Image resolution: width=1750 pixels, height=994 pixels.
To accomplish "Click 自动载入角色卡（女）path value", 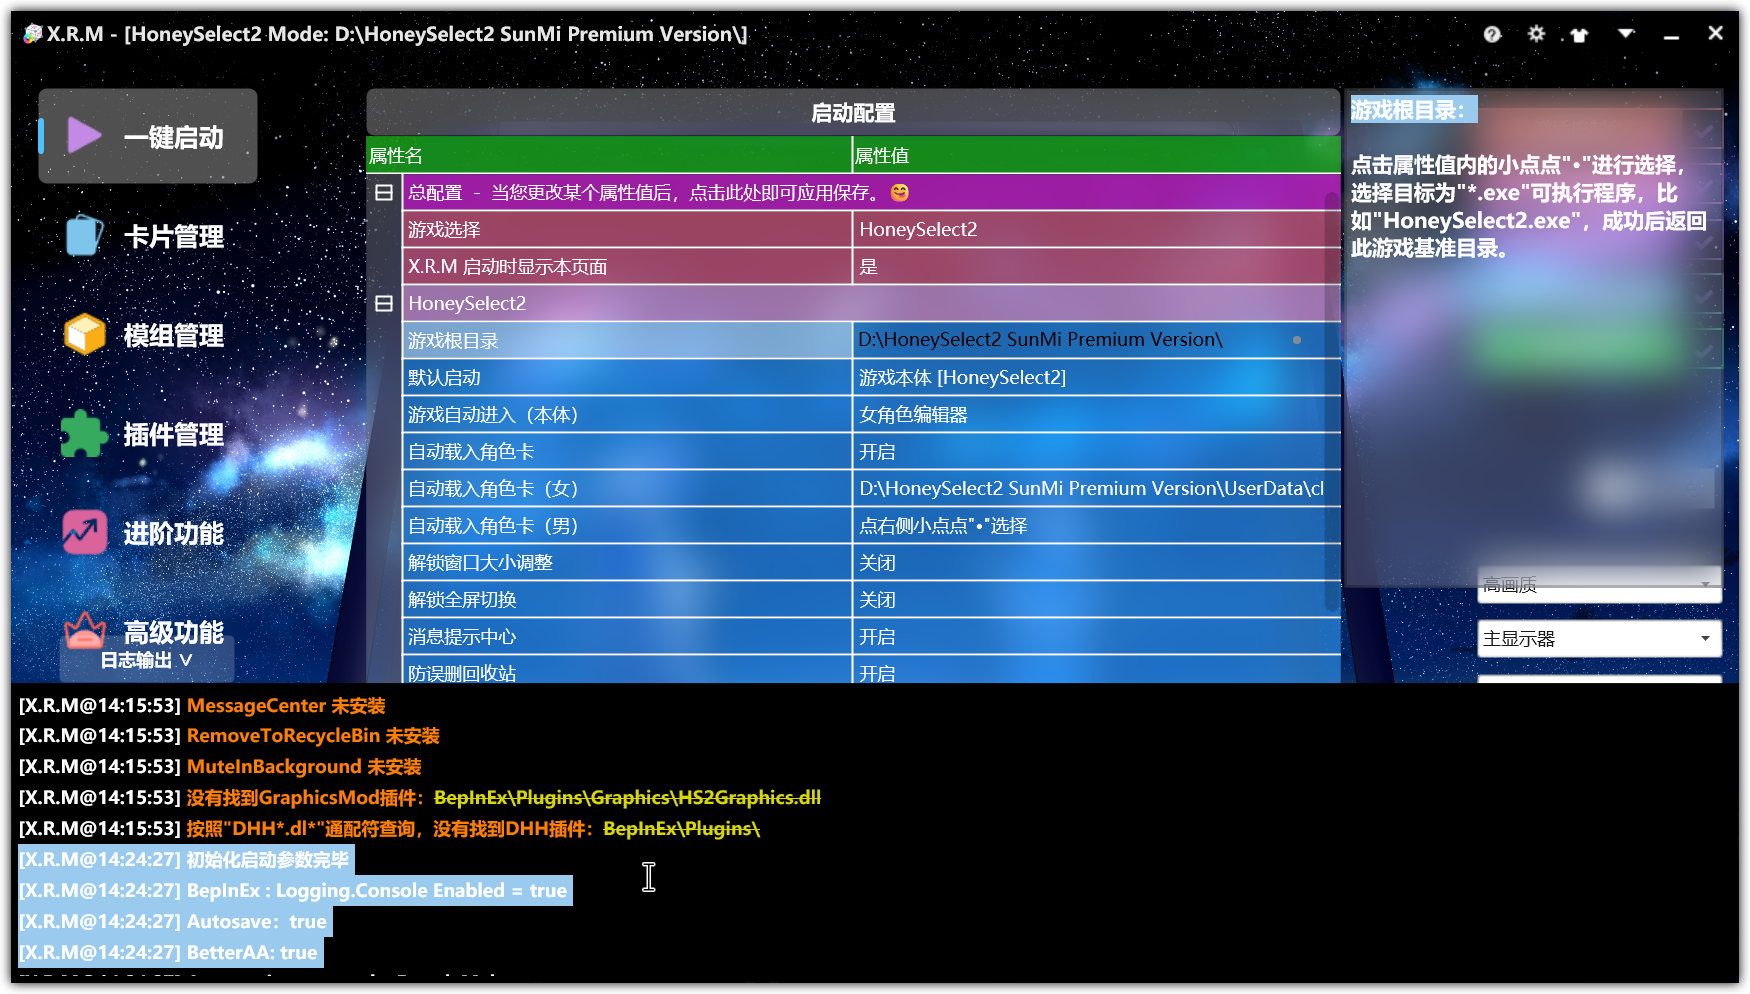I will click(x=1096, y=488).
